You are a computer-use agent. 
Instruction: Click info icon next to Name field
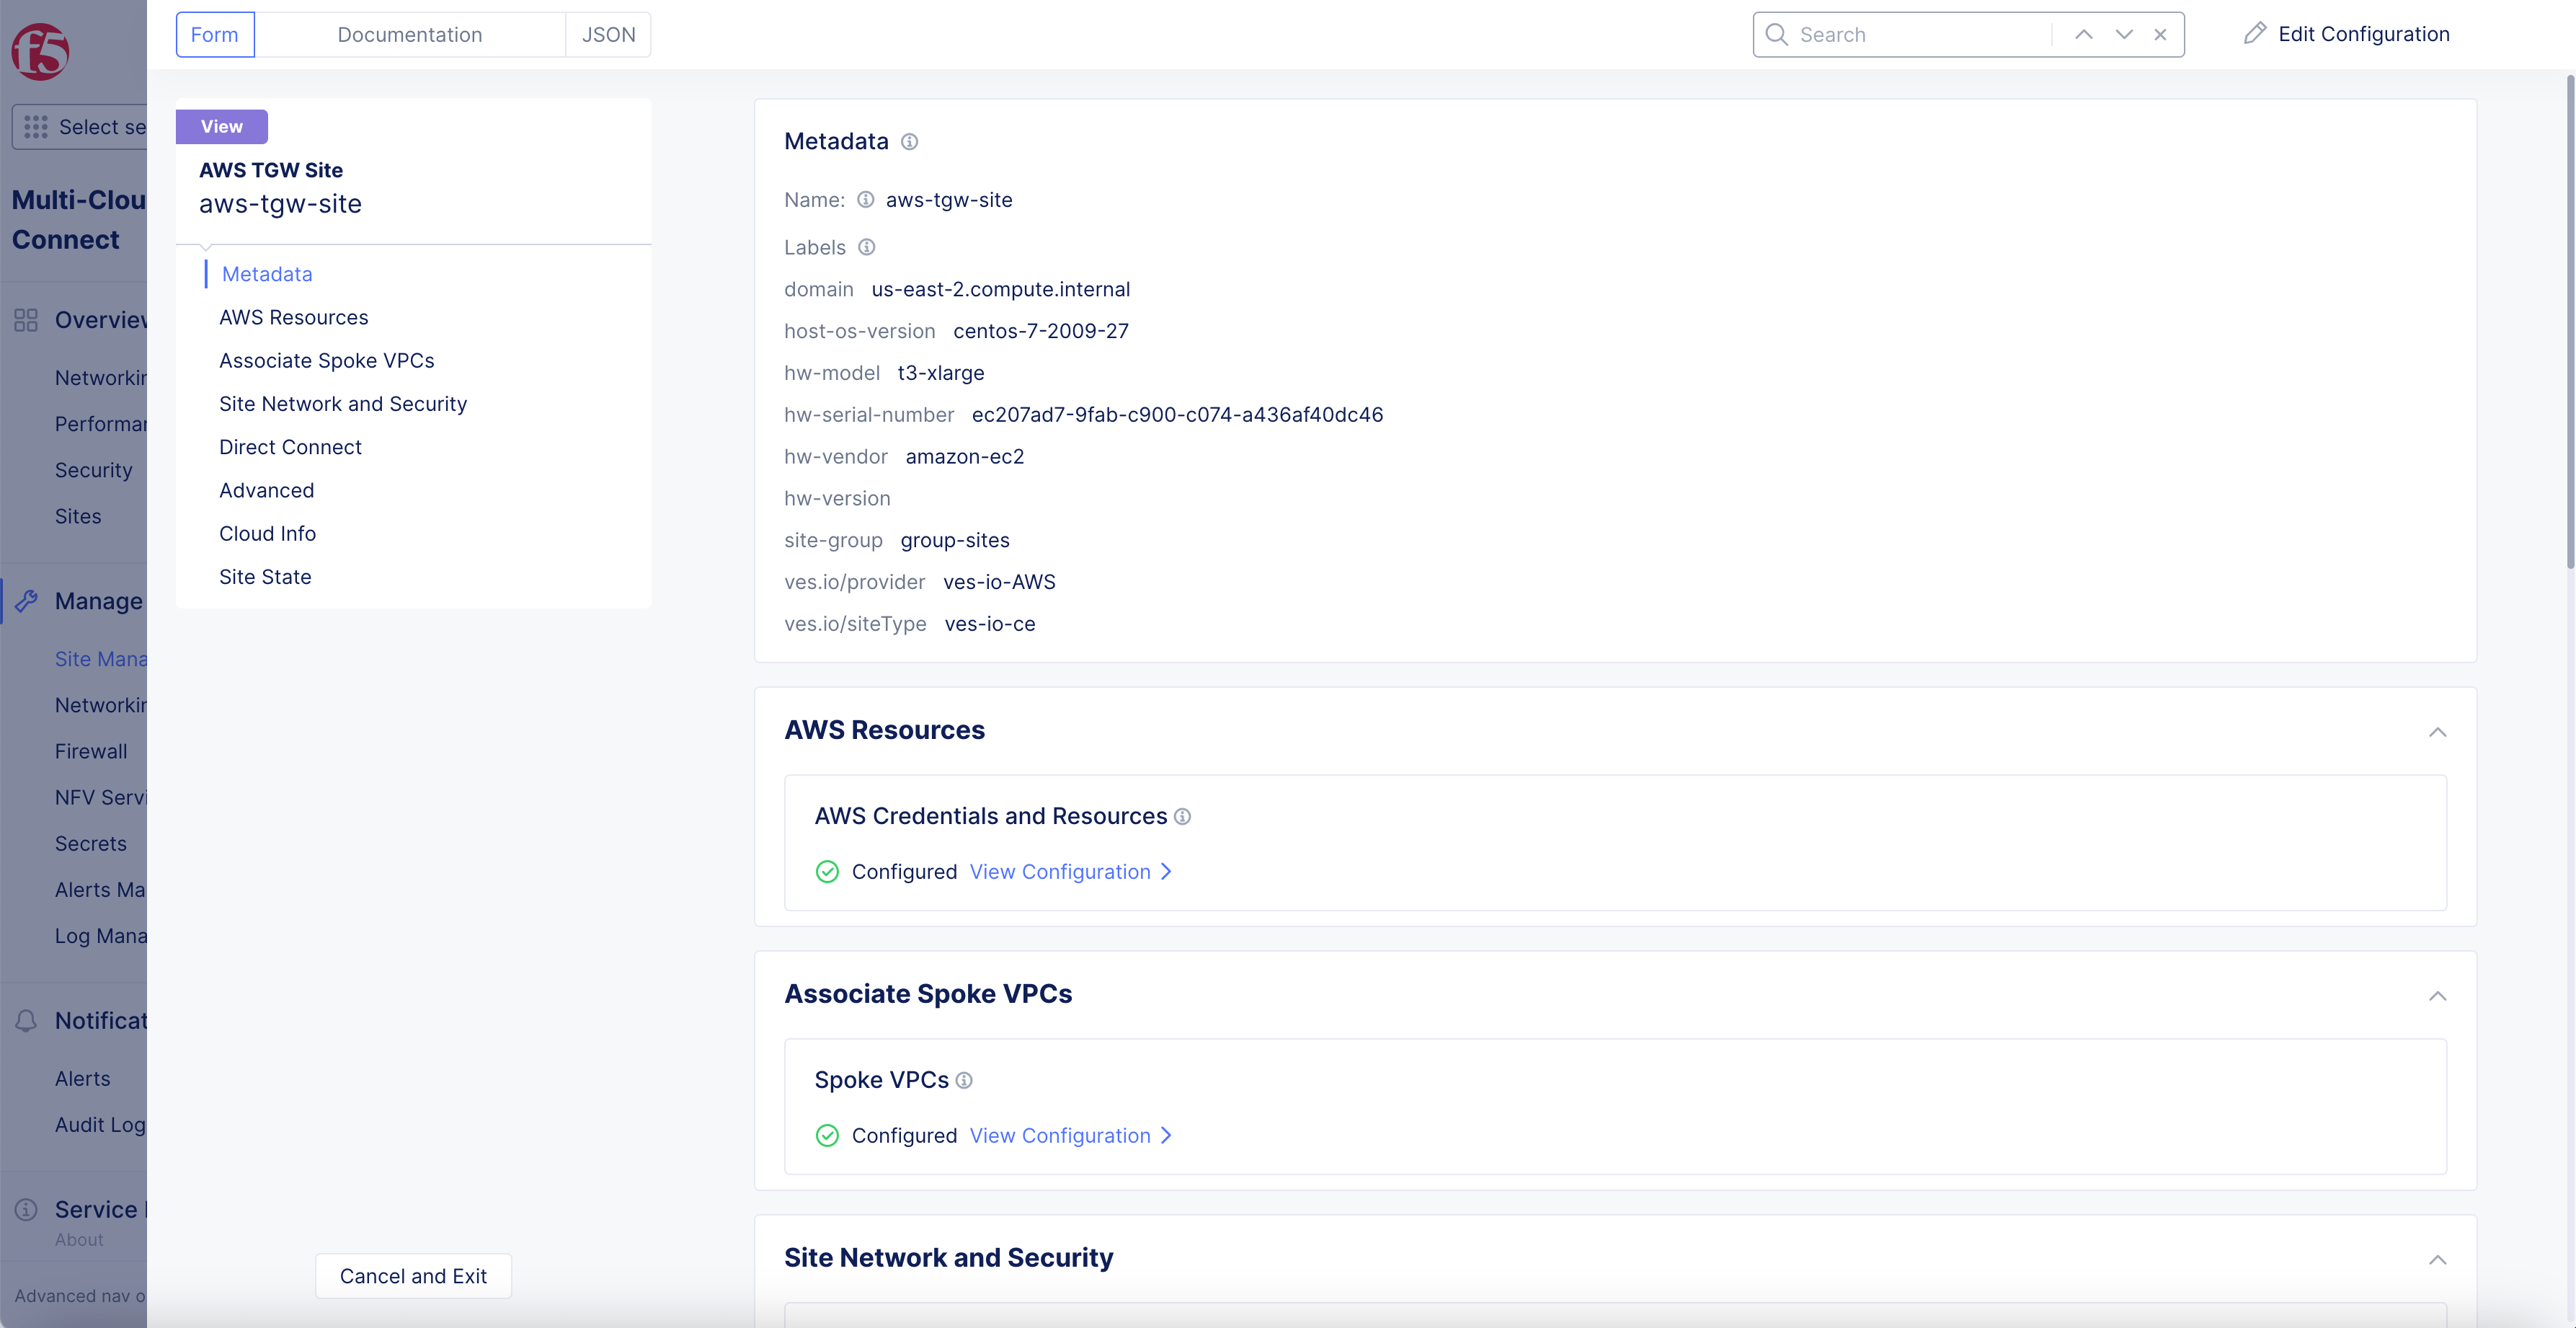point(866,200)
